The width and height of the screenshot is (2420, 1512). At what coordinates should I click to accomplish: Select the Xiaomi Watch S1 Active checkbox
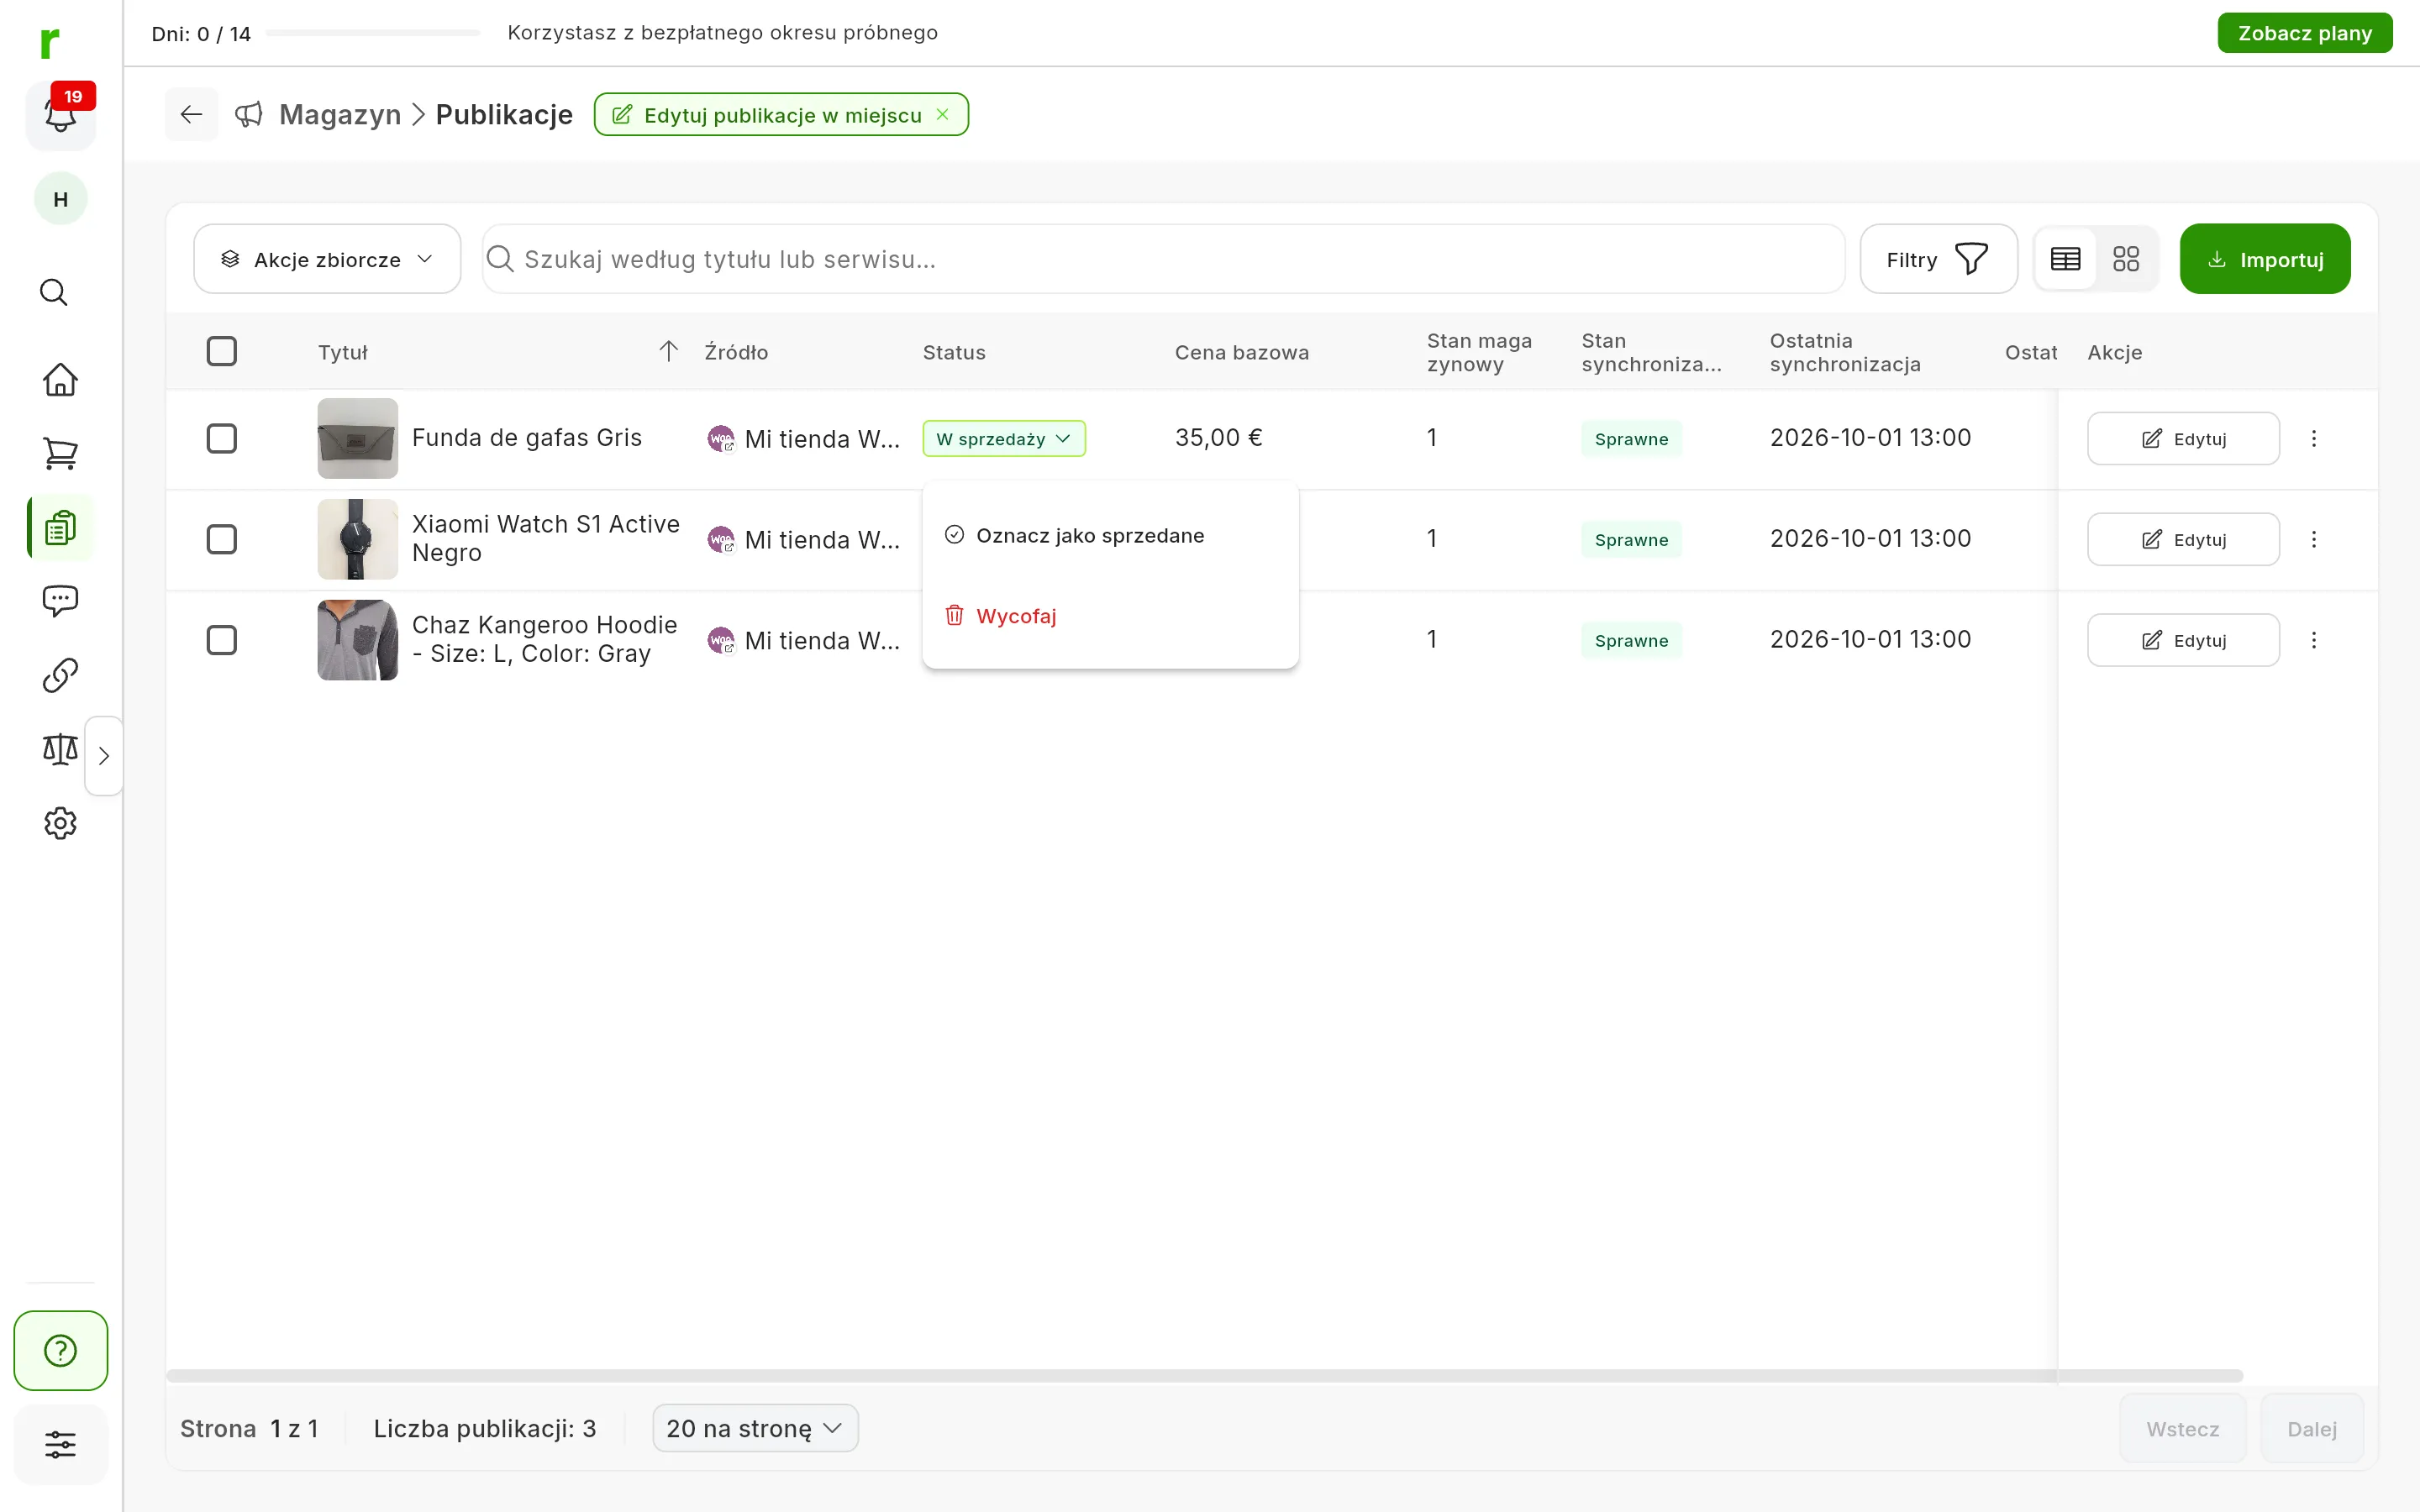point(221,539)
